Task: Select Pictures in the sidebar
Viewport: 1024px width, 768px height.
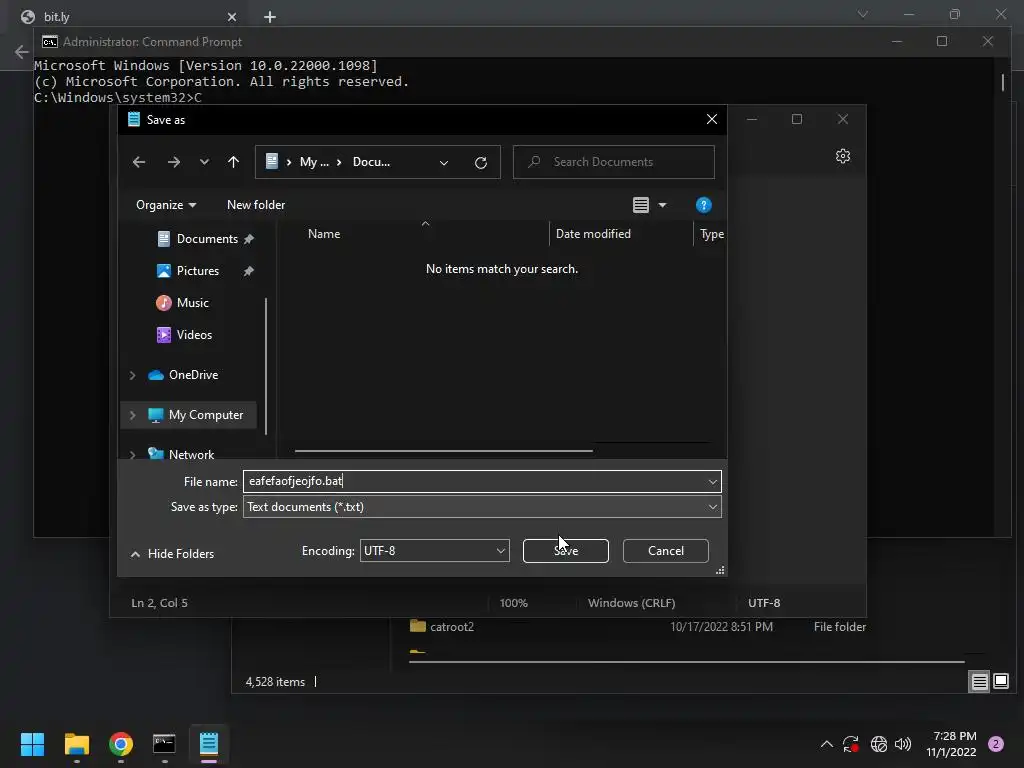Action: point(197,271)
